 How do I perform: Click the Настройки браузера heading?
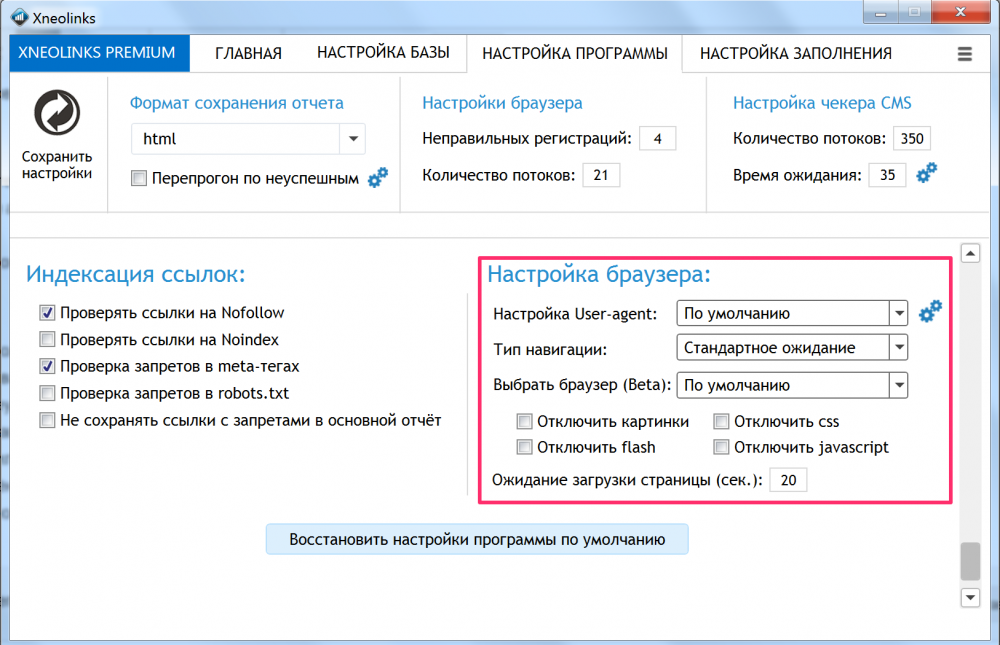[502, 103]
